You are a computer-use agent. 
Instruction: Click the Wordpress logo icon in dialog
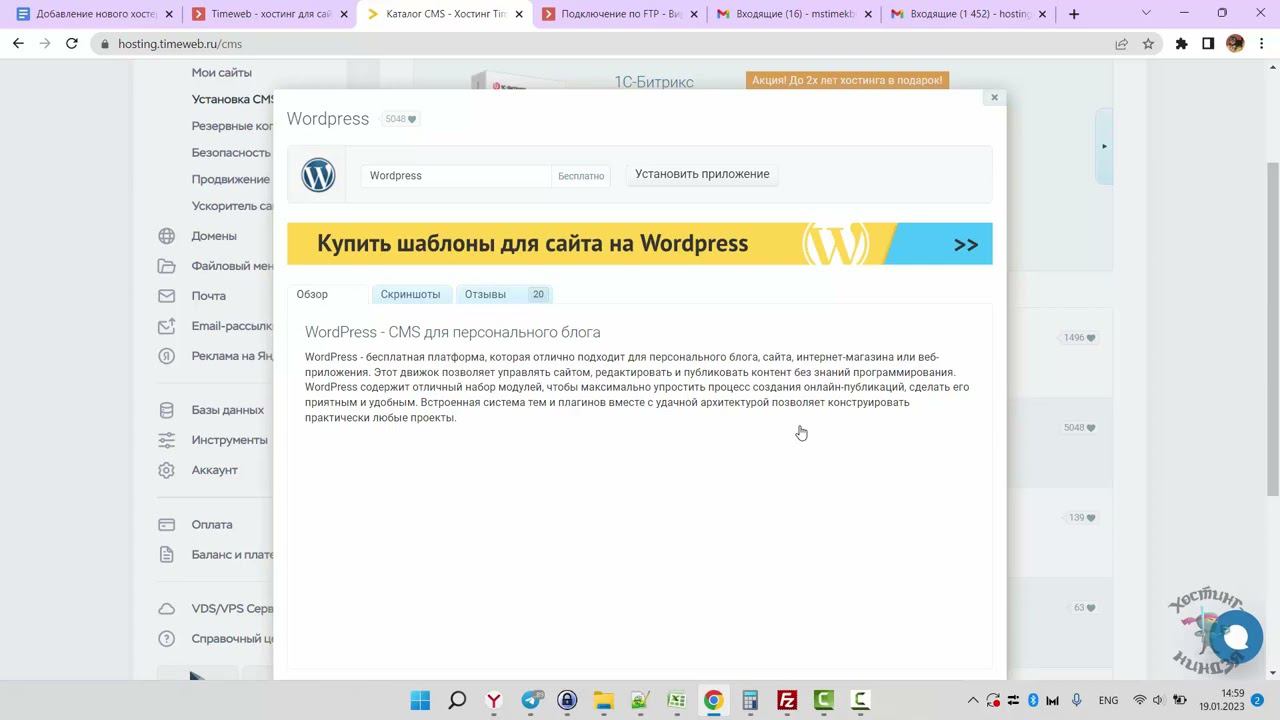318,175
